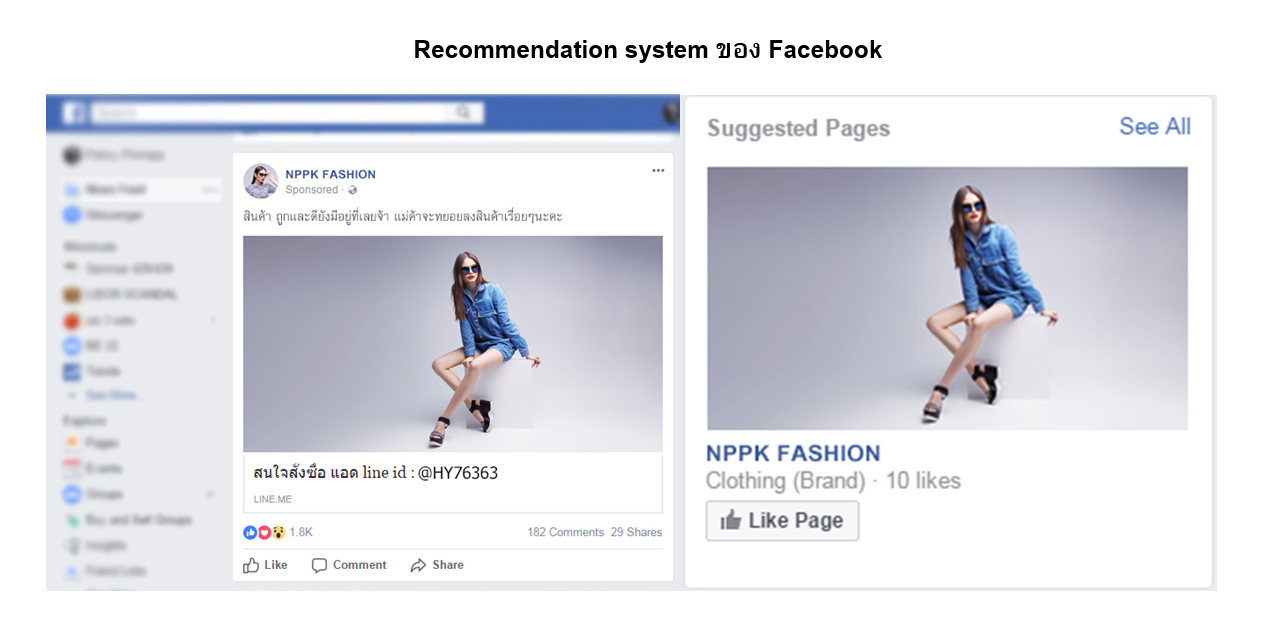Screen dimensions: 1268x638
Task: Click the Facebook logo icon
Action: point(74,113)
